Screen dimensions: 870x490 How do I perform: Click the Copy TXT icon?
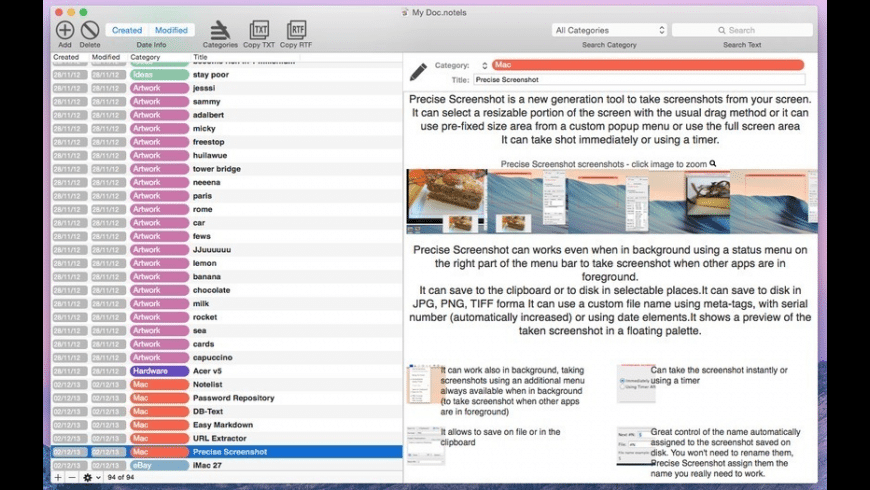259,30
